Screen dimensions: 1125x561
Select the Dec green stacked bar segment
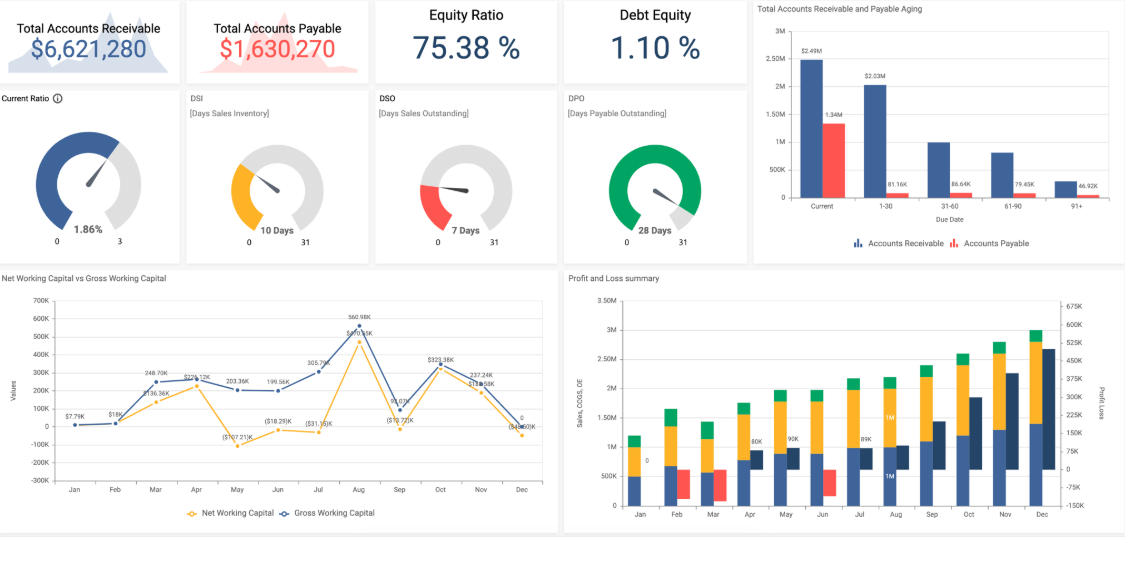coord(1035,336)
